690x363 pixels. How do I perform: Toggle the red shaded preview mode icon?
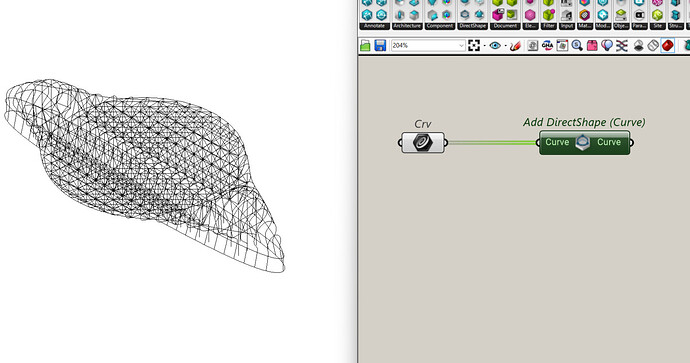(x=668, y=45)
